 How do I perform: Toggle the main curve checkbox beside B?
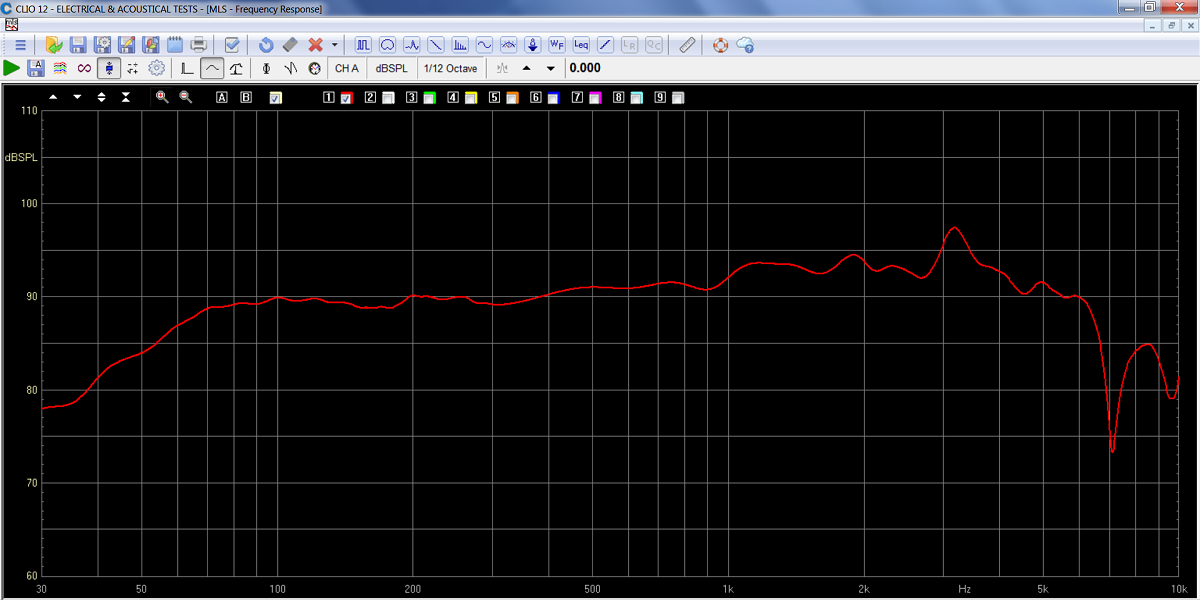(276, 98)
